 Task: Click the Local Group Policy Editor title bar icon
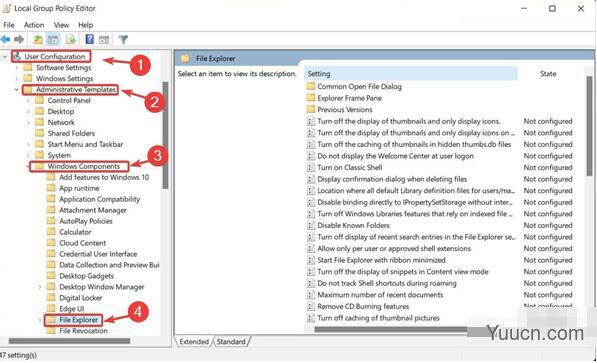6,8
